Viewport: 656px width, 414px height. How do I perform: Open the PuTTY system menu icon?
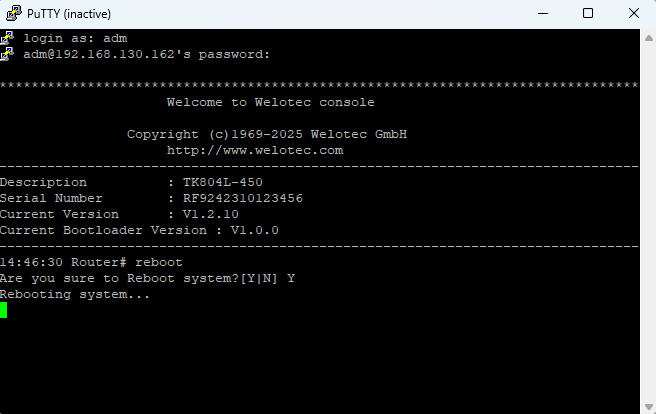pyautogui.click(x=13, y=14)
